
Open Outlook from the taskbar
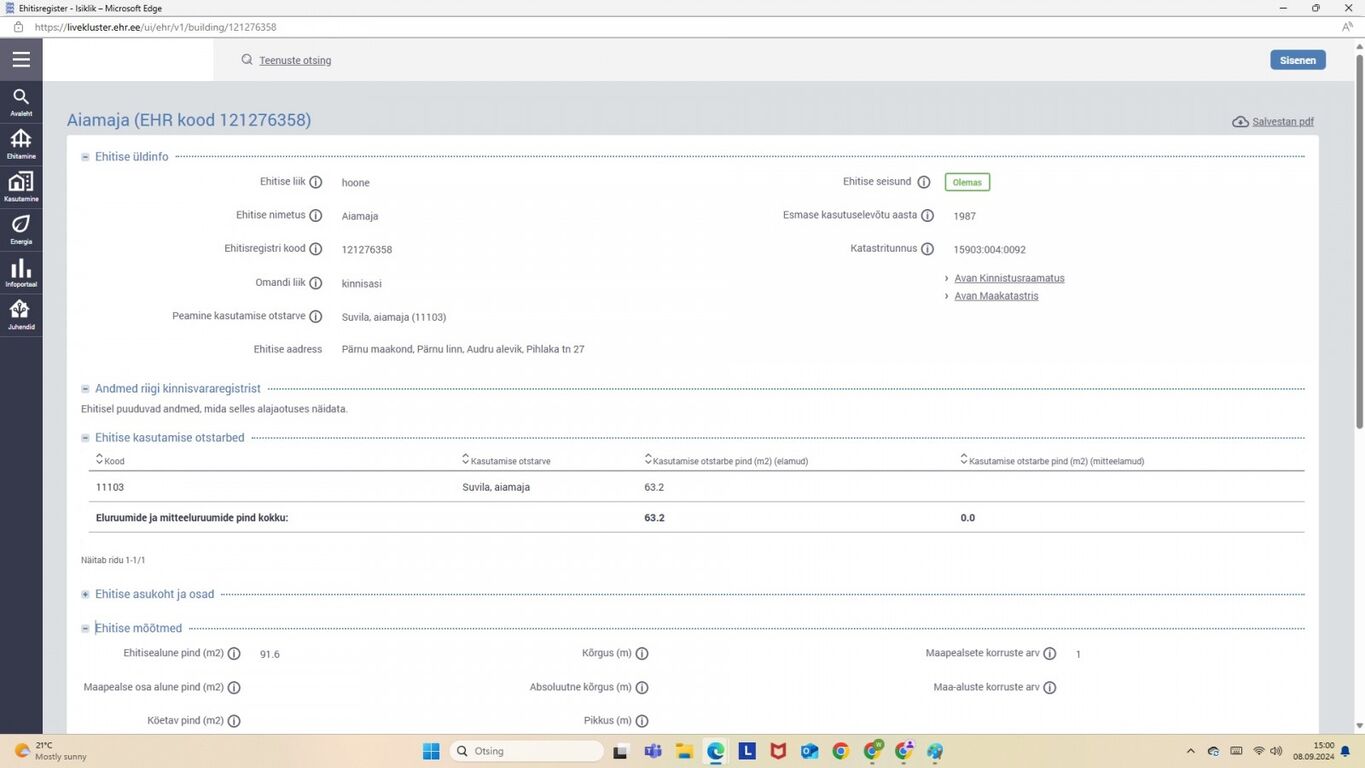click(809, 751)
